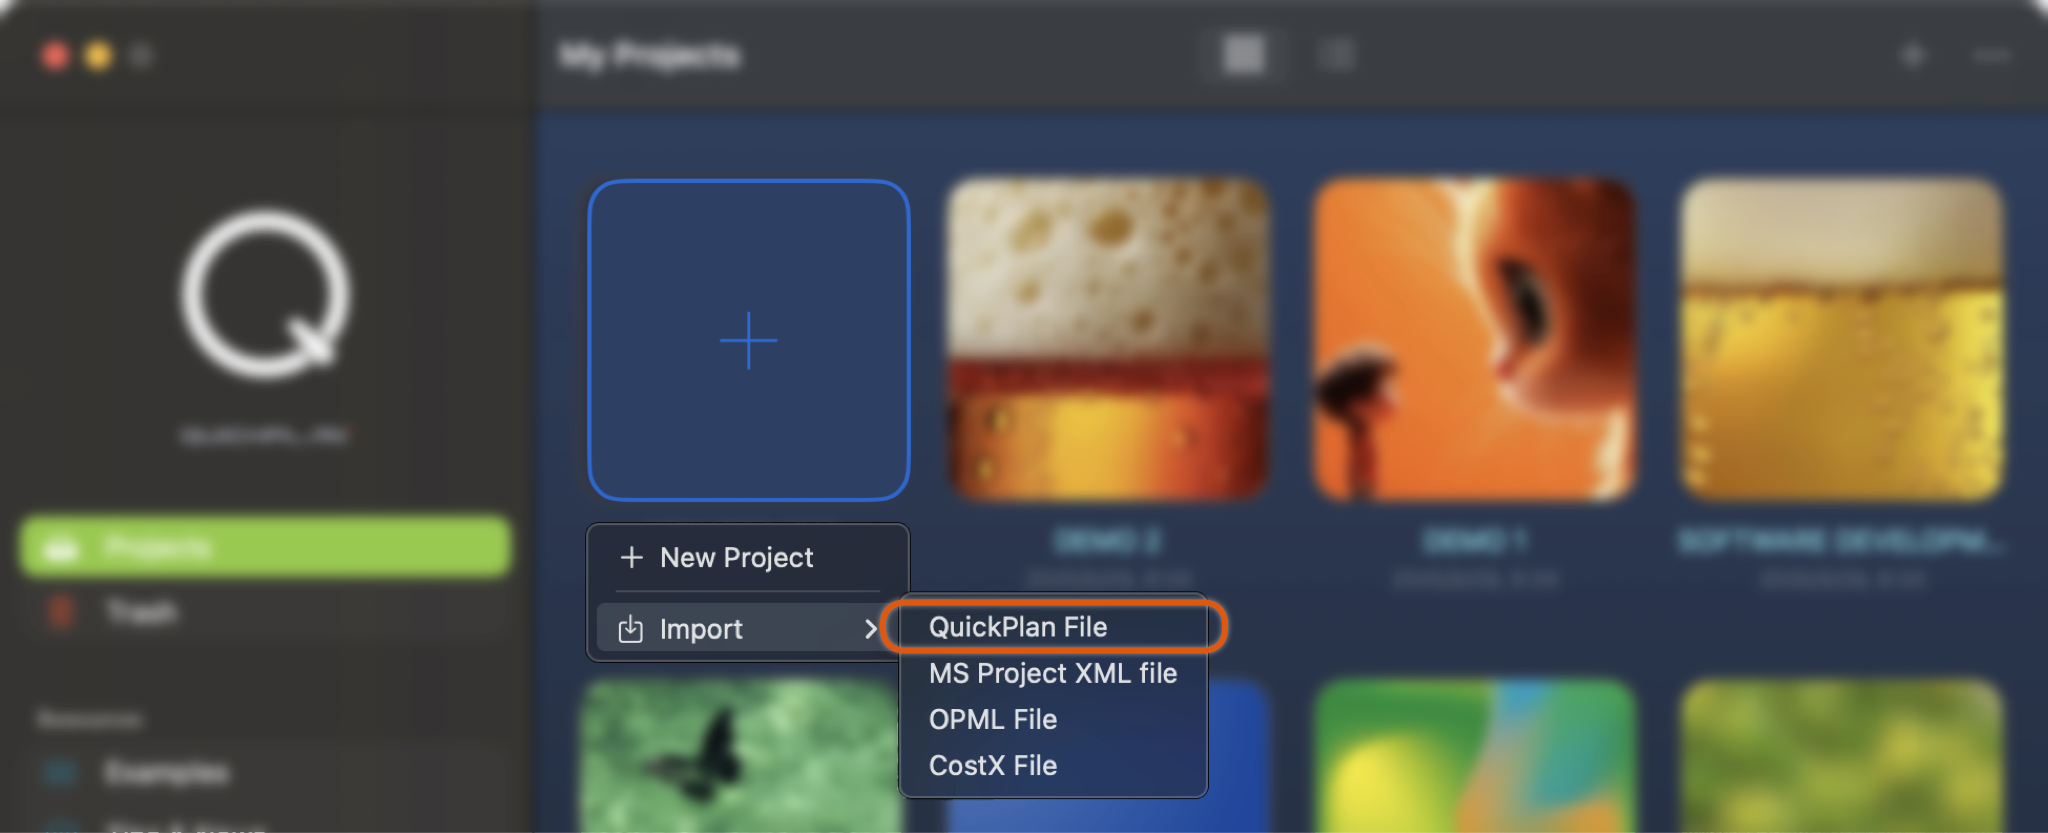Click the import icon beside Import
This screenshot has width=2048, height=833.
click(x=630, y=629)
